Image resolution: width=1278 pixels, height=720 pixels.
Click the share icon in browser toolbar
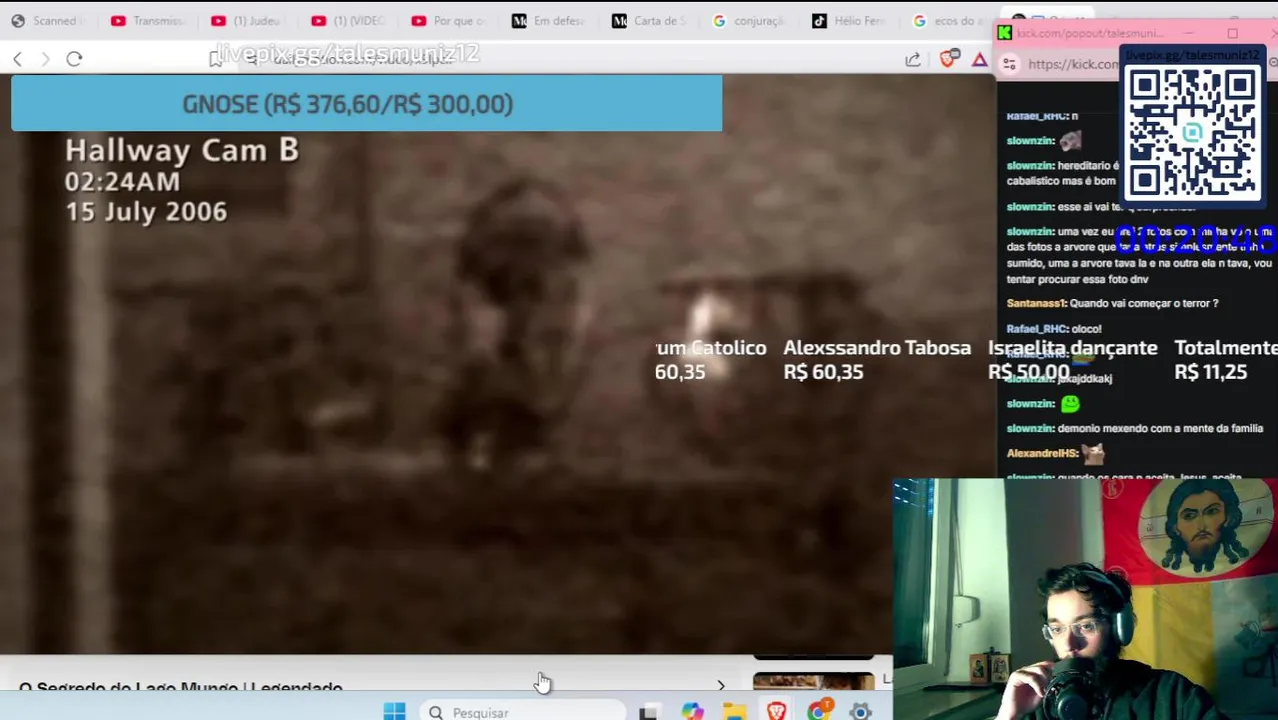913,60
